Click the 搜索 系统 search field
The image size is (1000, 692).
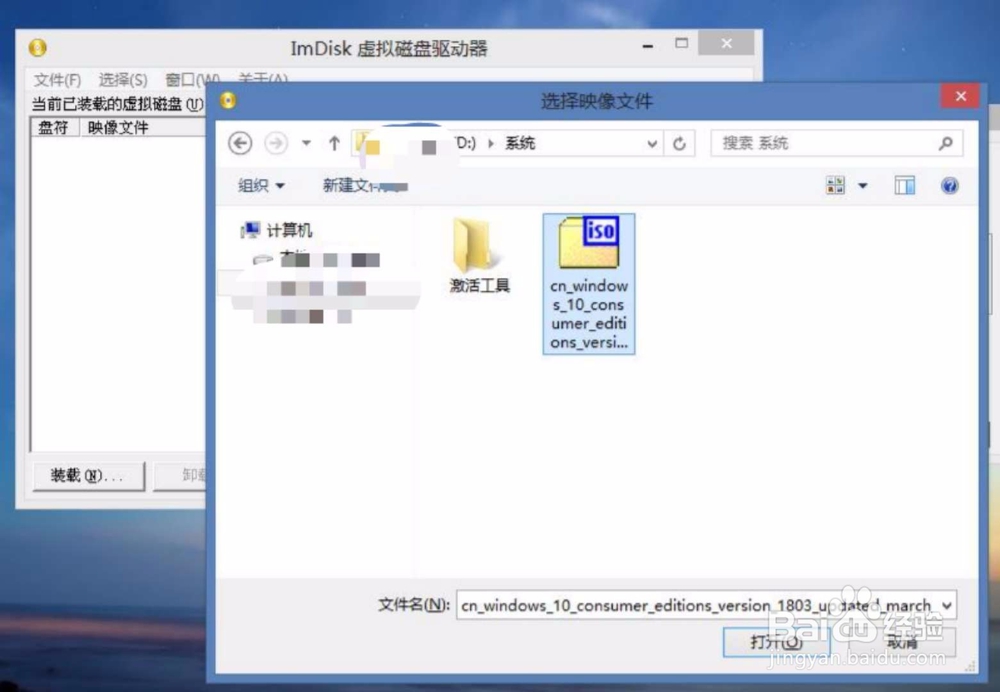pos(836,143)
